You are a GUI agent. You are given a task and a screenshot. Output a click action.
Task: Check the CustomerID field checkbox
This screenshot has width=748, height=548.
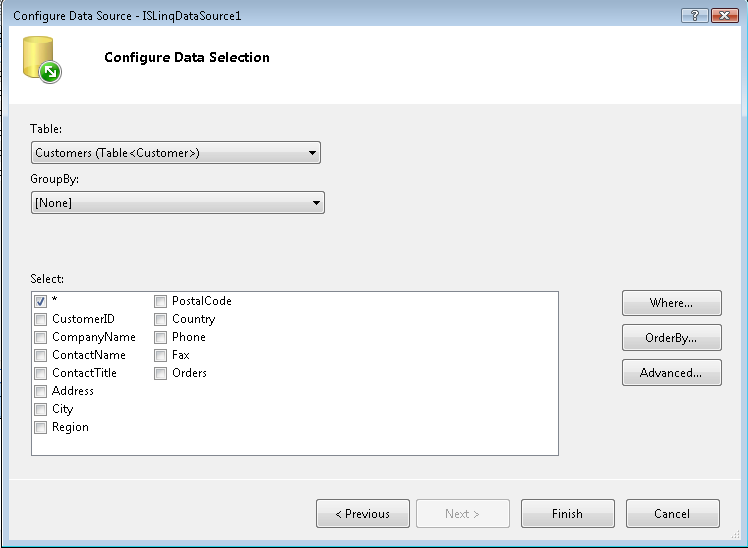41,319
